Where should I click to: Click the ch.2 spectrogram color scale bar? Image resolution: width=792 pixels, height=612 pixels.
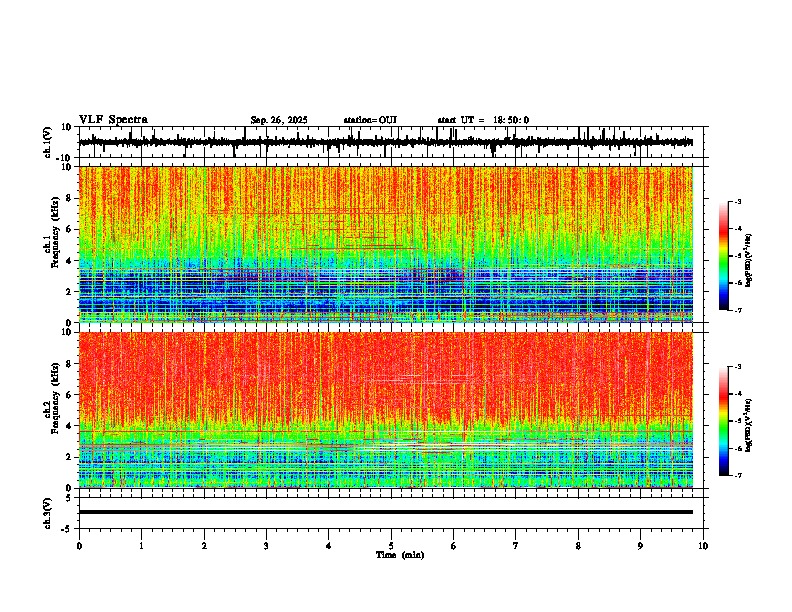tap(724, 421)
